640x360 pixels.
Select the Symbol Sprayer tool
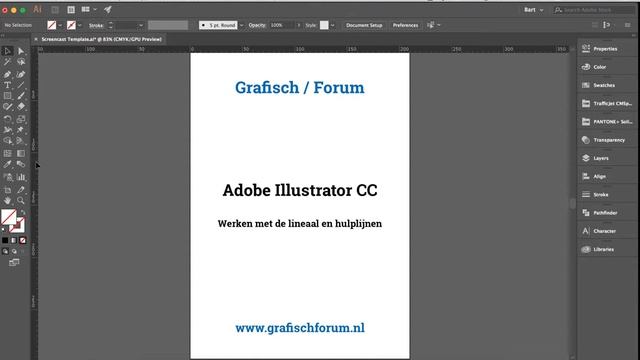[x=7, y=177]
